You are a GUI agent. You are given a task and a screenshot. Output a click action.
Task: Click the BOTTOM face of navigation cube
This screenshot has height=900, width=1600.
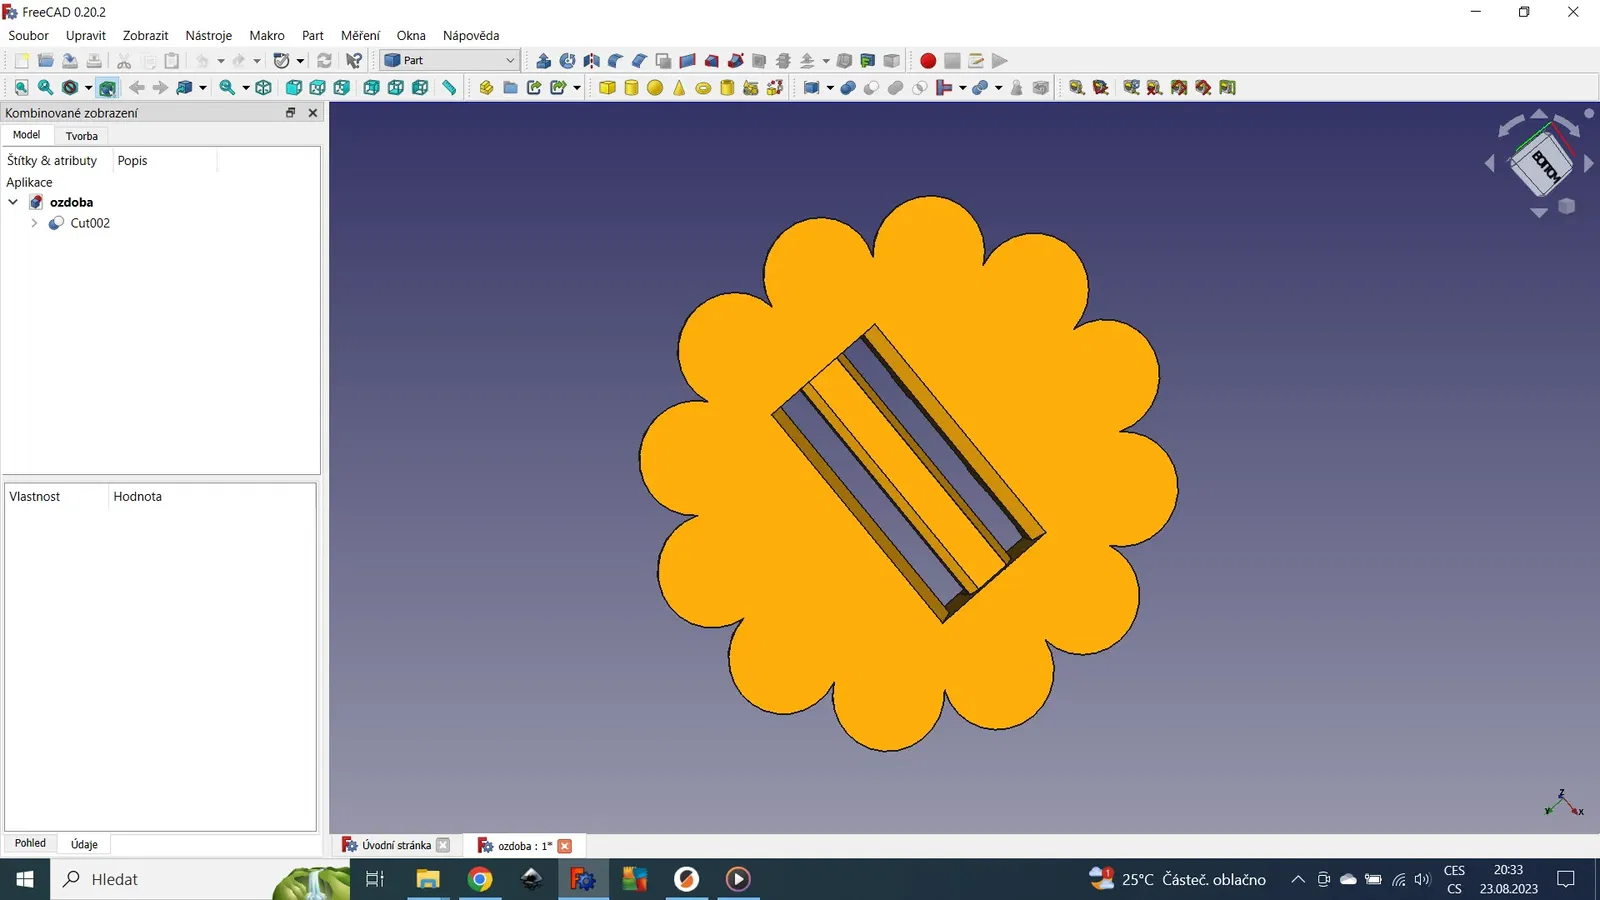[x=1543, y=163]
